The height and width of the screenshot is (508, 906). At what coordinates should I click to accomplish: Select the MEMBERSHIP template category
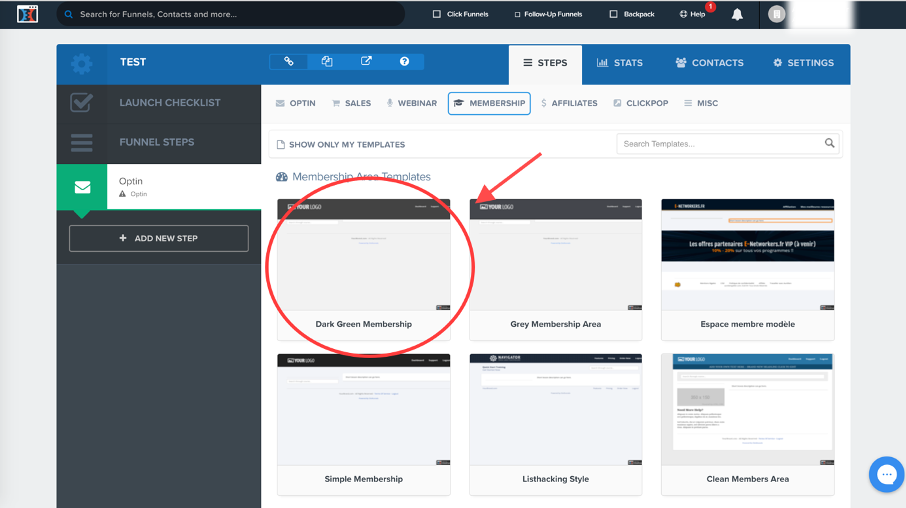(x=489, y=103)
